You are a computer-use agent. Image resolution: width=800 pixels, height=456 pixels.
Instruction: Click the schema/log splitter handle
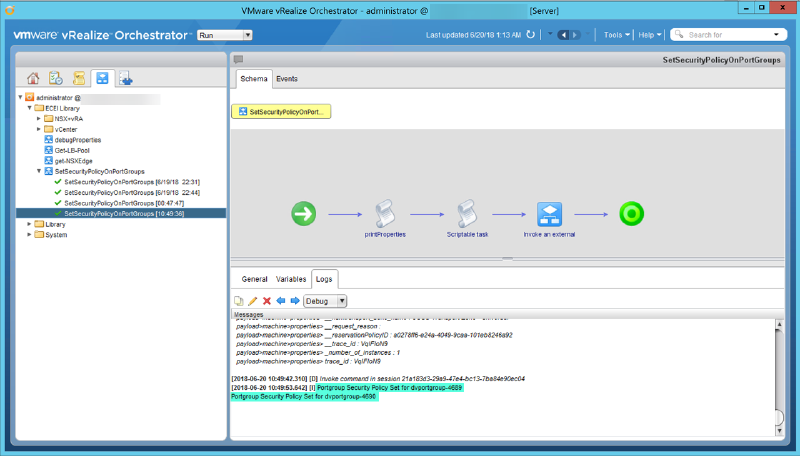507,259
